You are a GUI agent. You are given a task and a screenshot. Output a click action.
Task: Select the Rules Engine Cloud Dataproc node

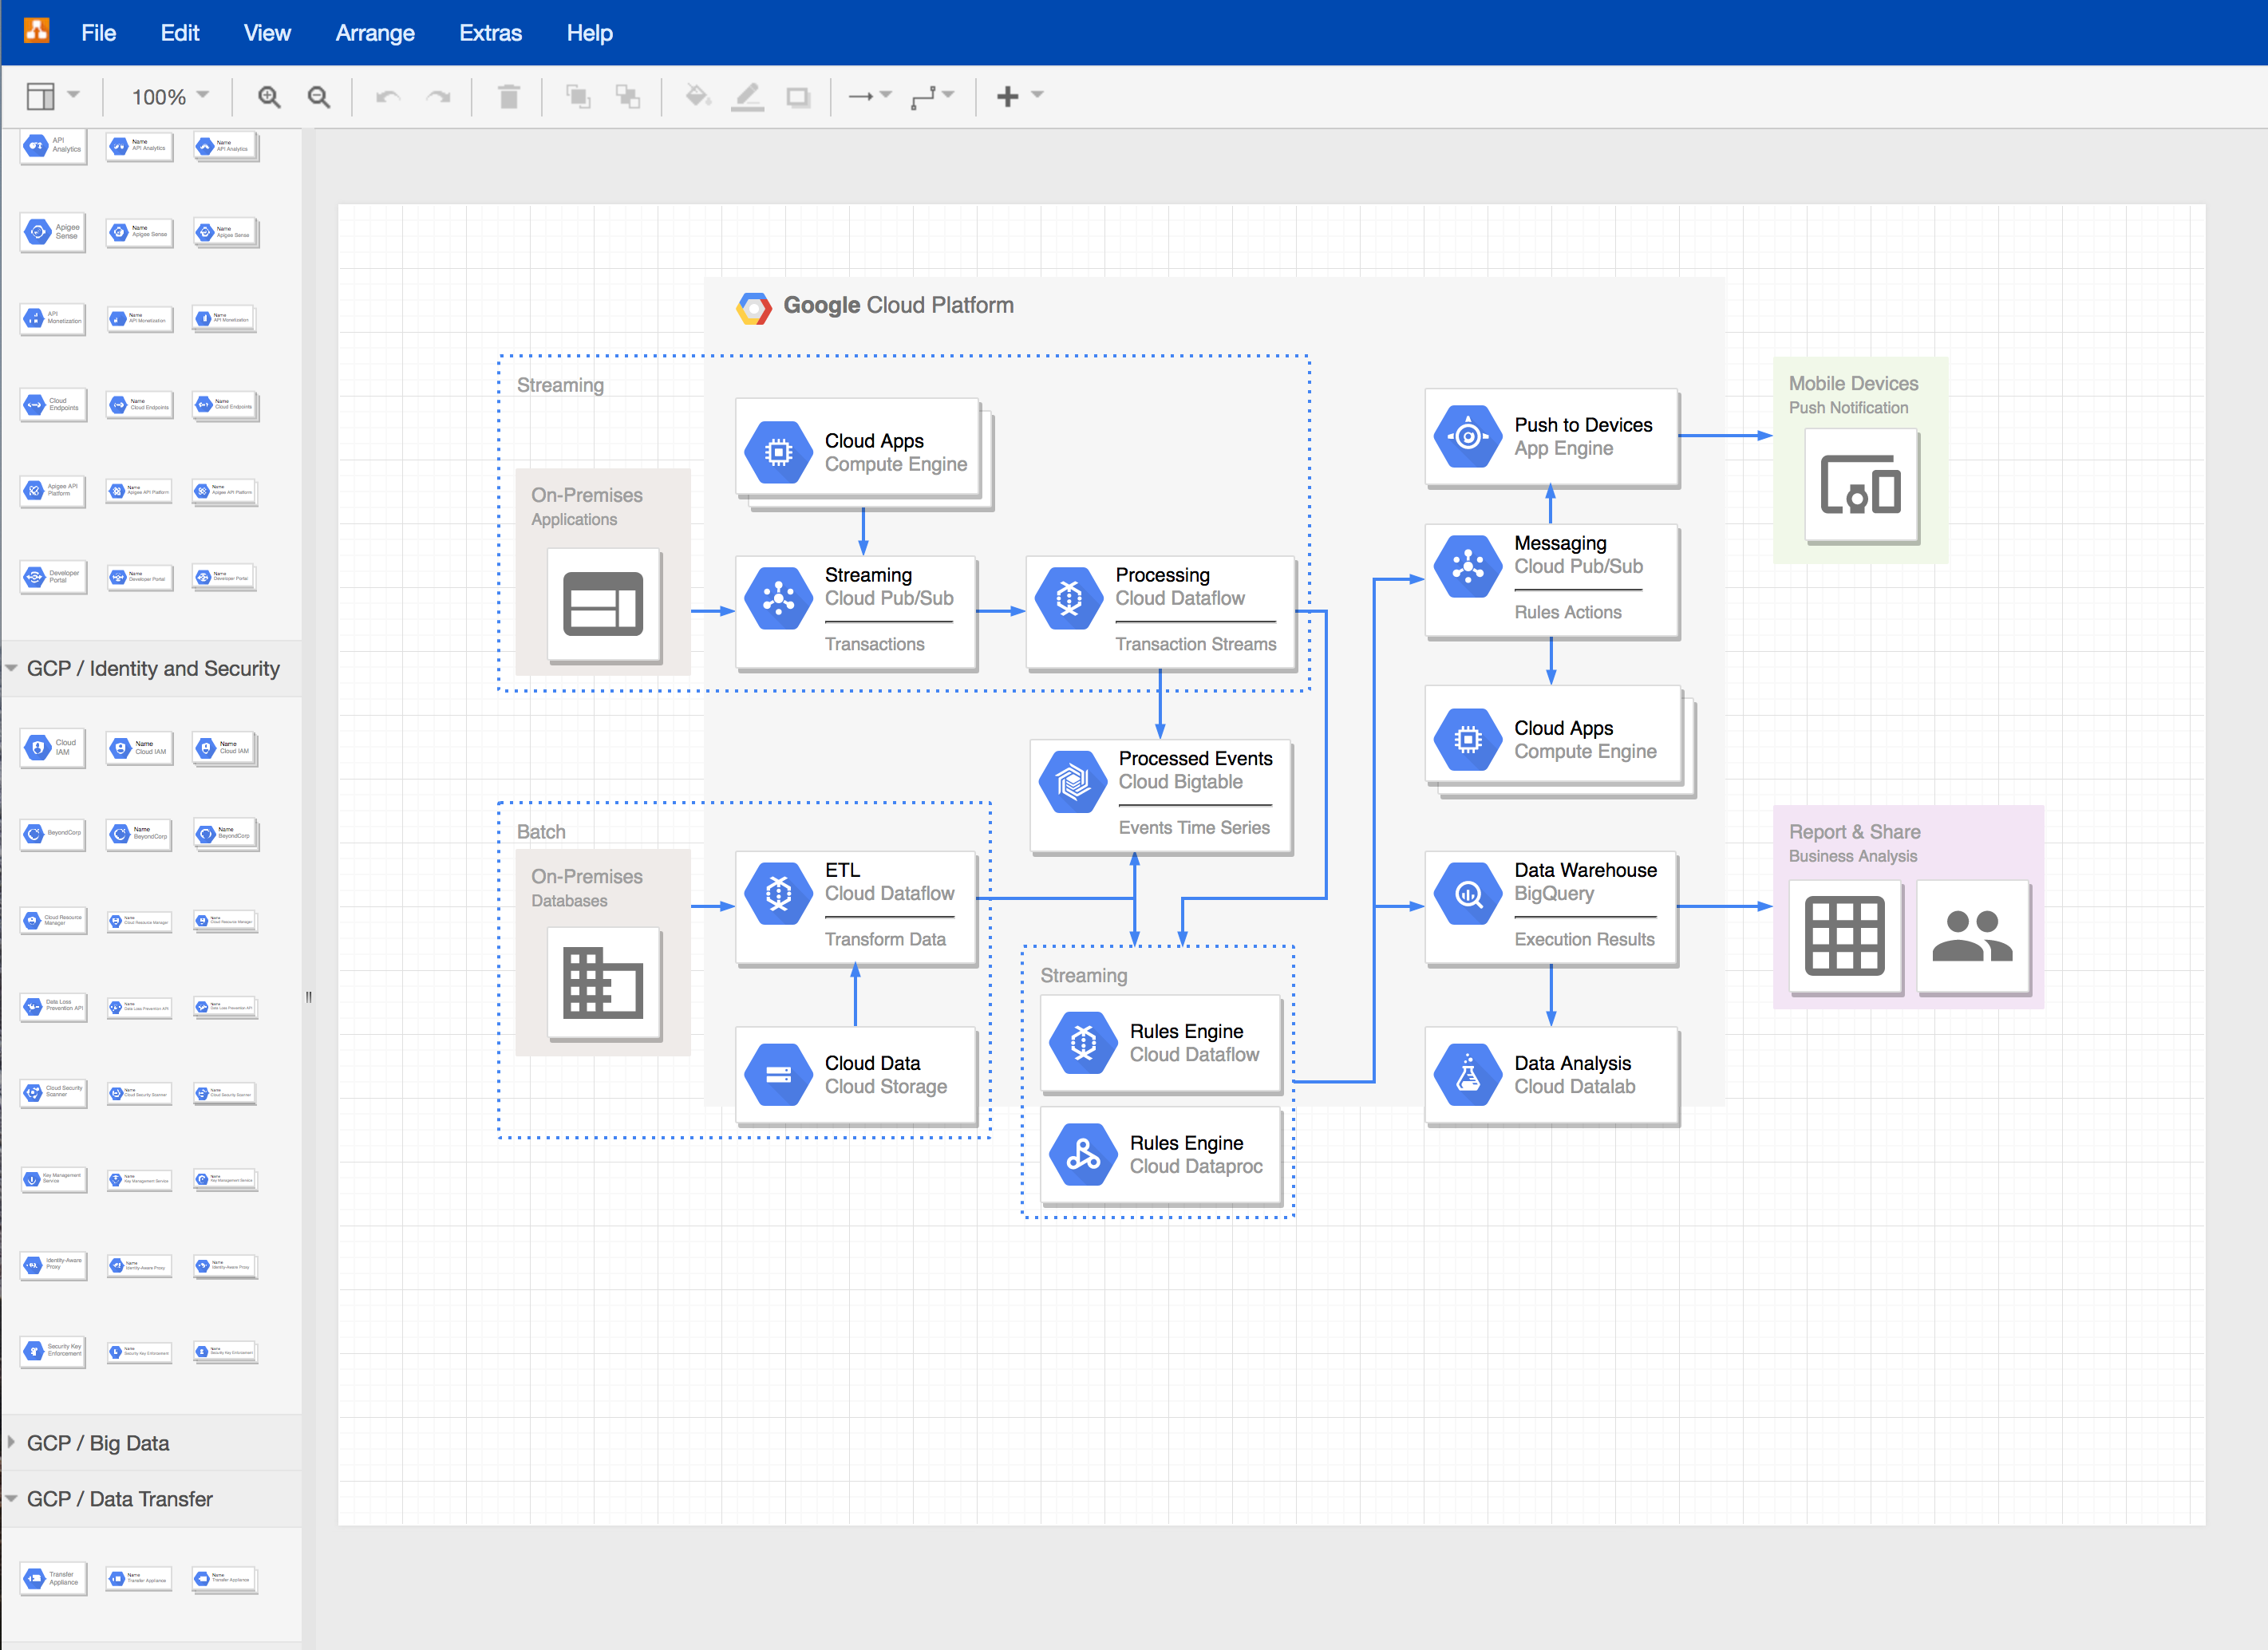(1161, 1155)
